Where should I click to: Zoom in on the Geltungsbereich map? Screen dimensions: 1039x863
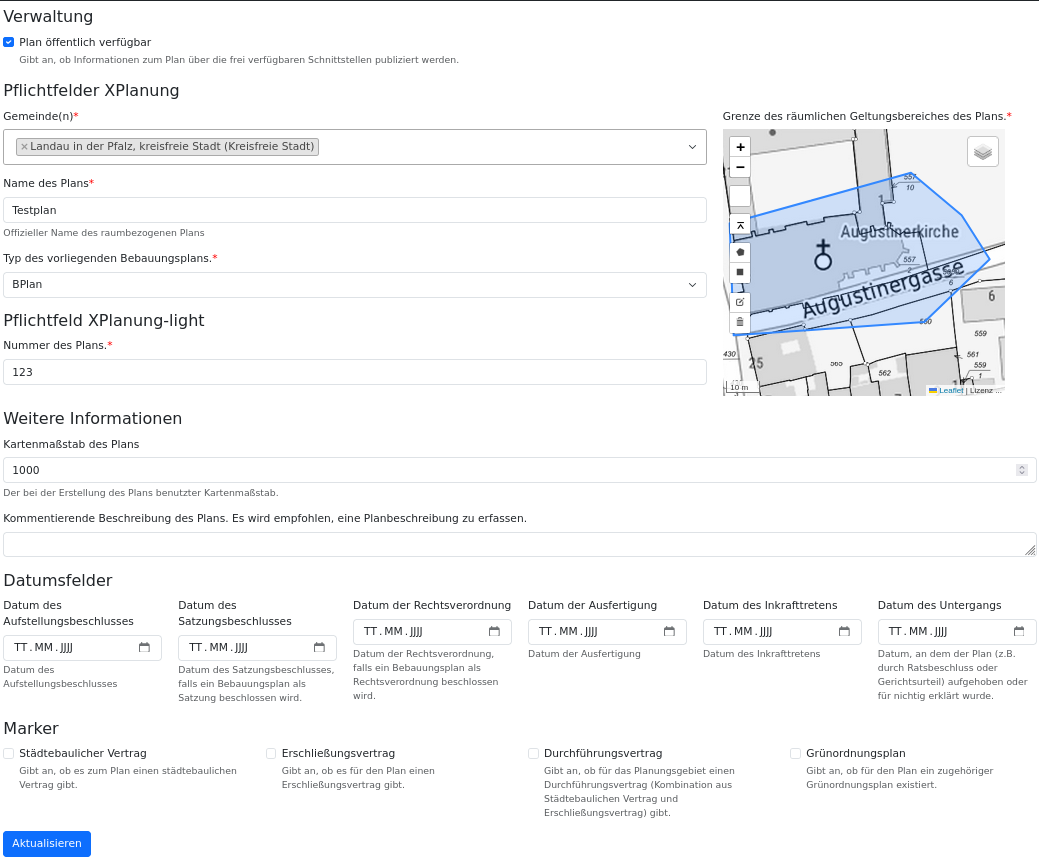(x=740, y=147)
